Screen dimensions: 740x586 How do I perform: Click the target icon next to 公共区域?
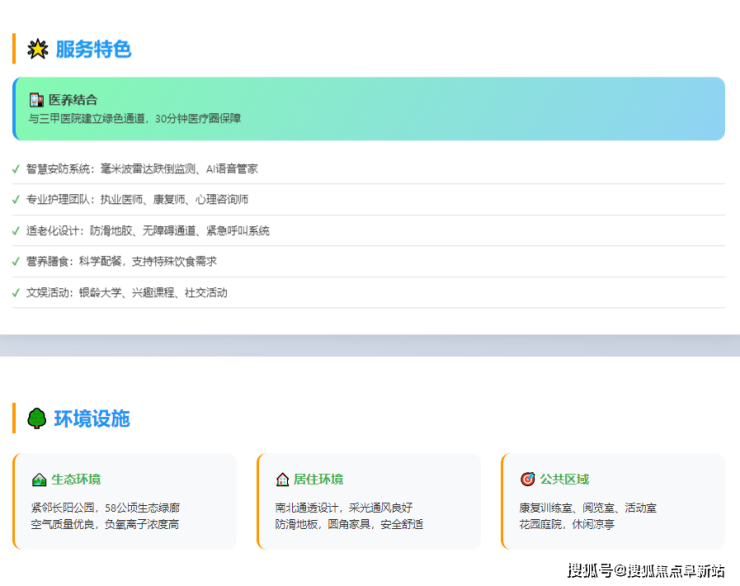[528, 479]
